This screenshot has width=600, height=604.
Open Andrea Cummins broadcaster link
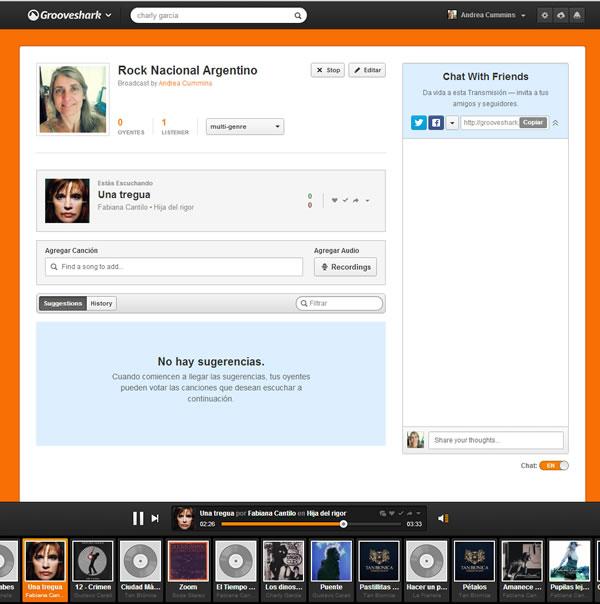(185, 83)
